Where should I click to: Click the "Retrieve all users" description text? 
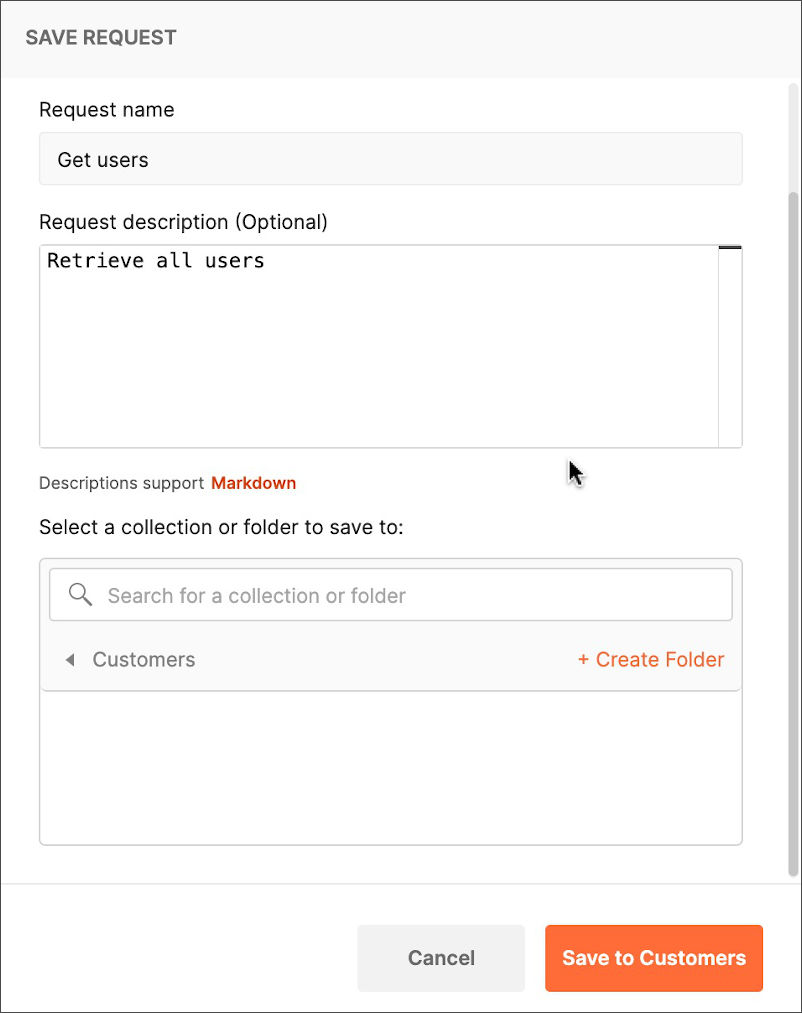[x=156, y=261]
